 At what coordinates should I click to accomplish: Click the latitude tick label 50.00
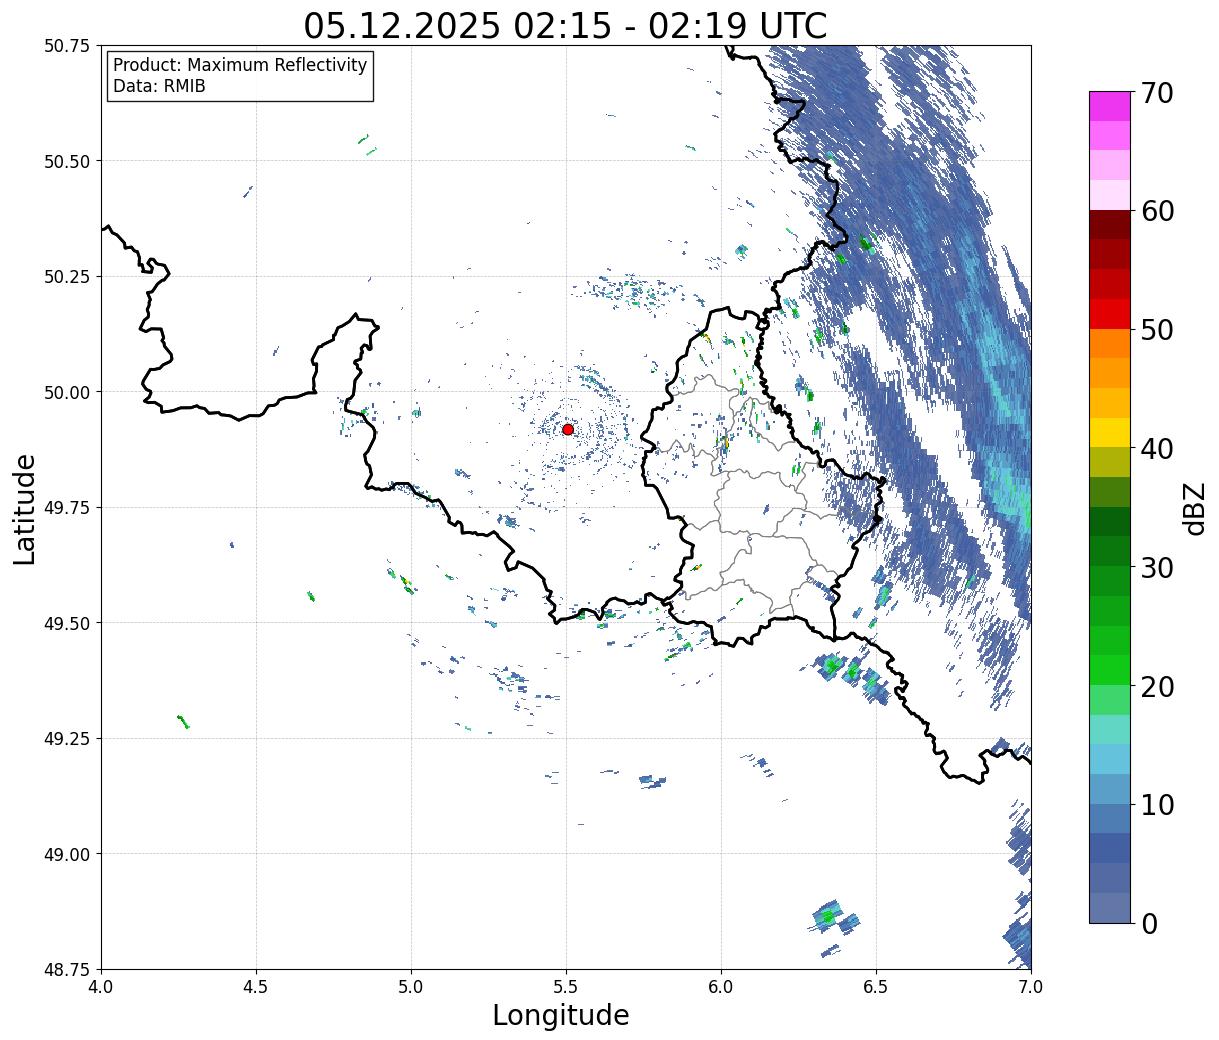67,392
